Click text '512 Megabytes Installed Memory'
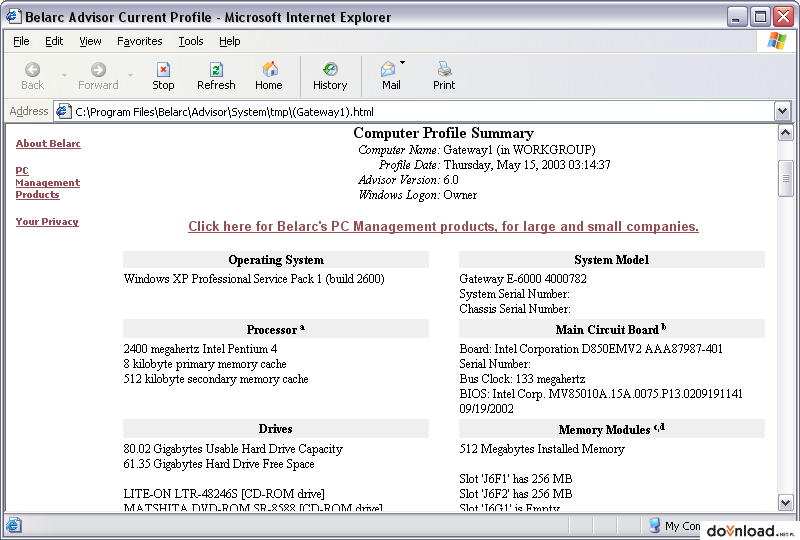This screenshot has width=800, height=540. pyautogui.click(x=542, y=449)
